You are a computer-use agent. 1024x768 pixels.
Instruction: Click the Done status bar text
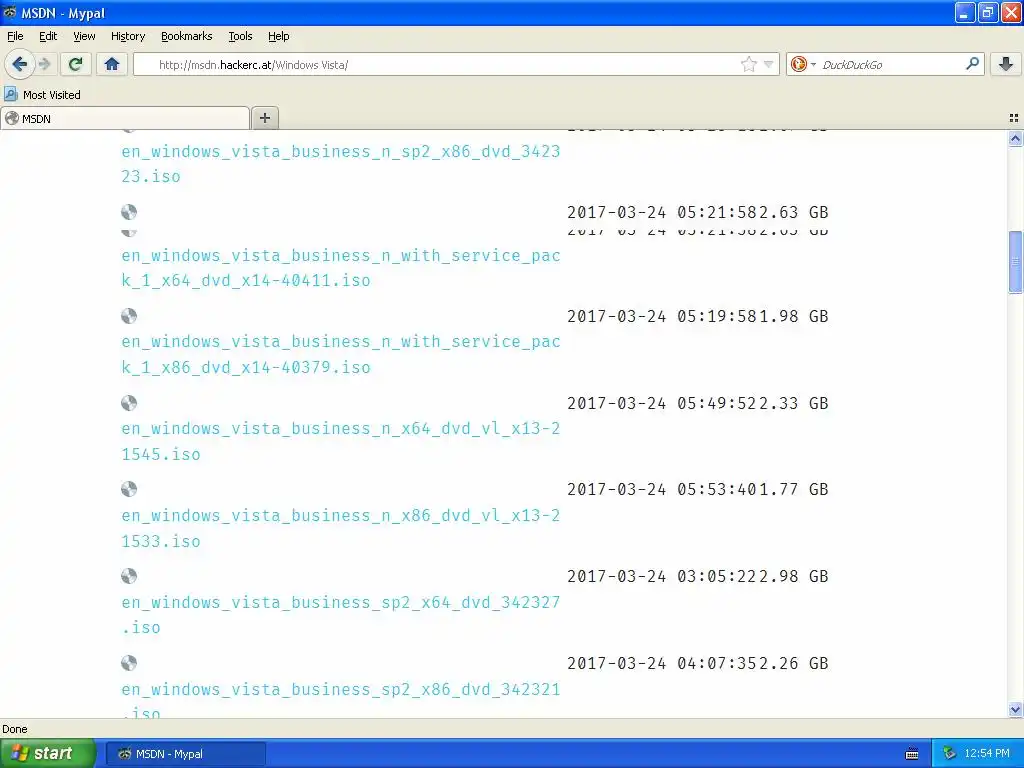pos(14,729)
